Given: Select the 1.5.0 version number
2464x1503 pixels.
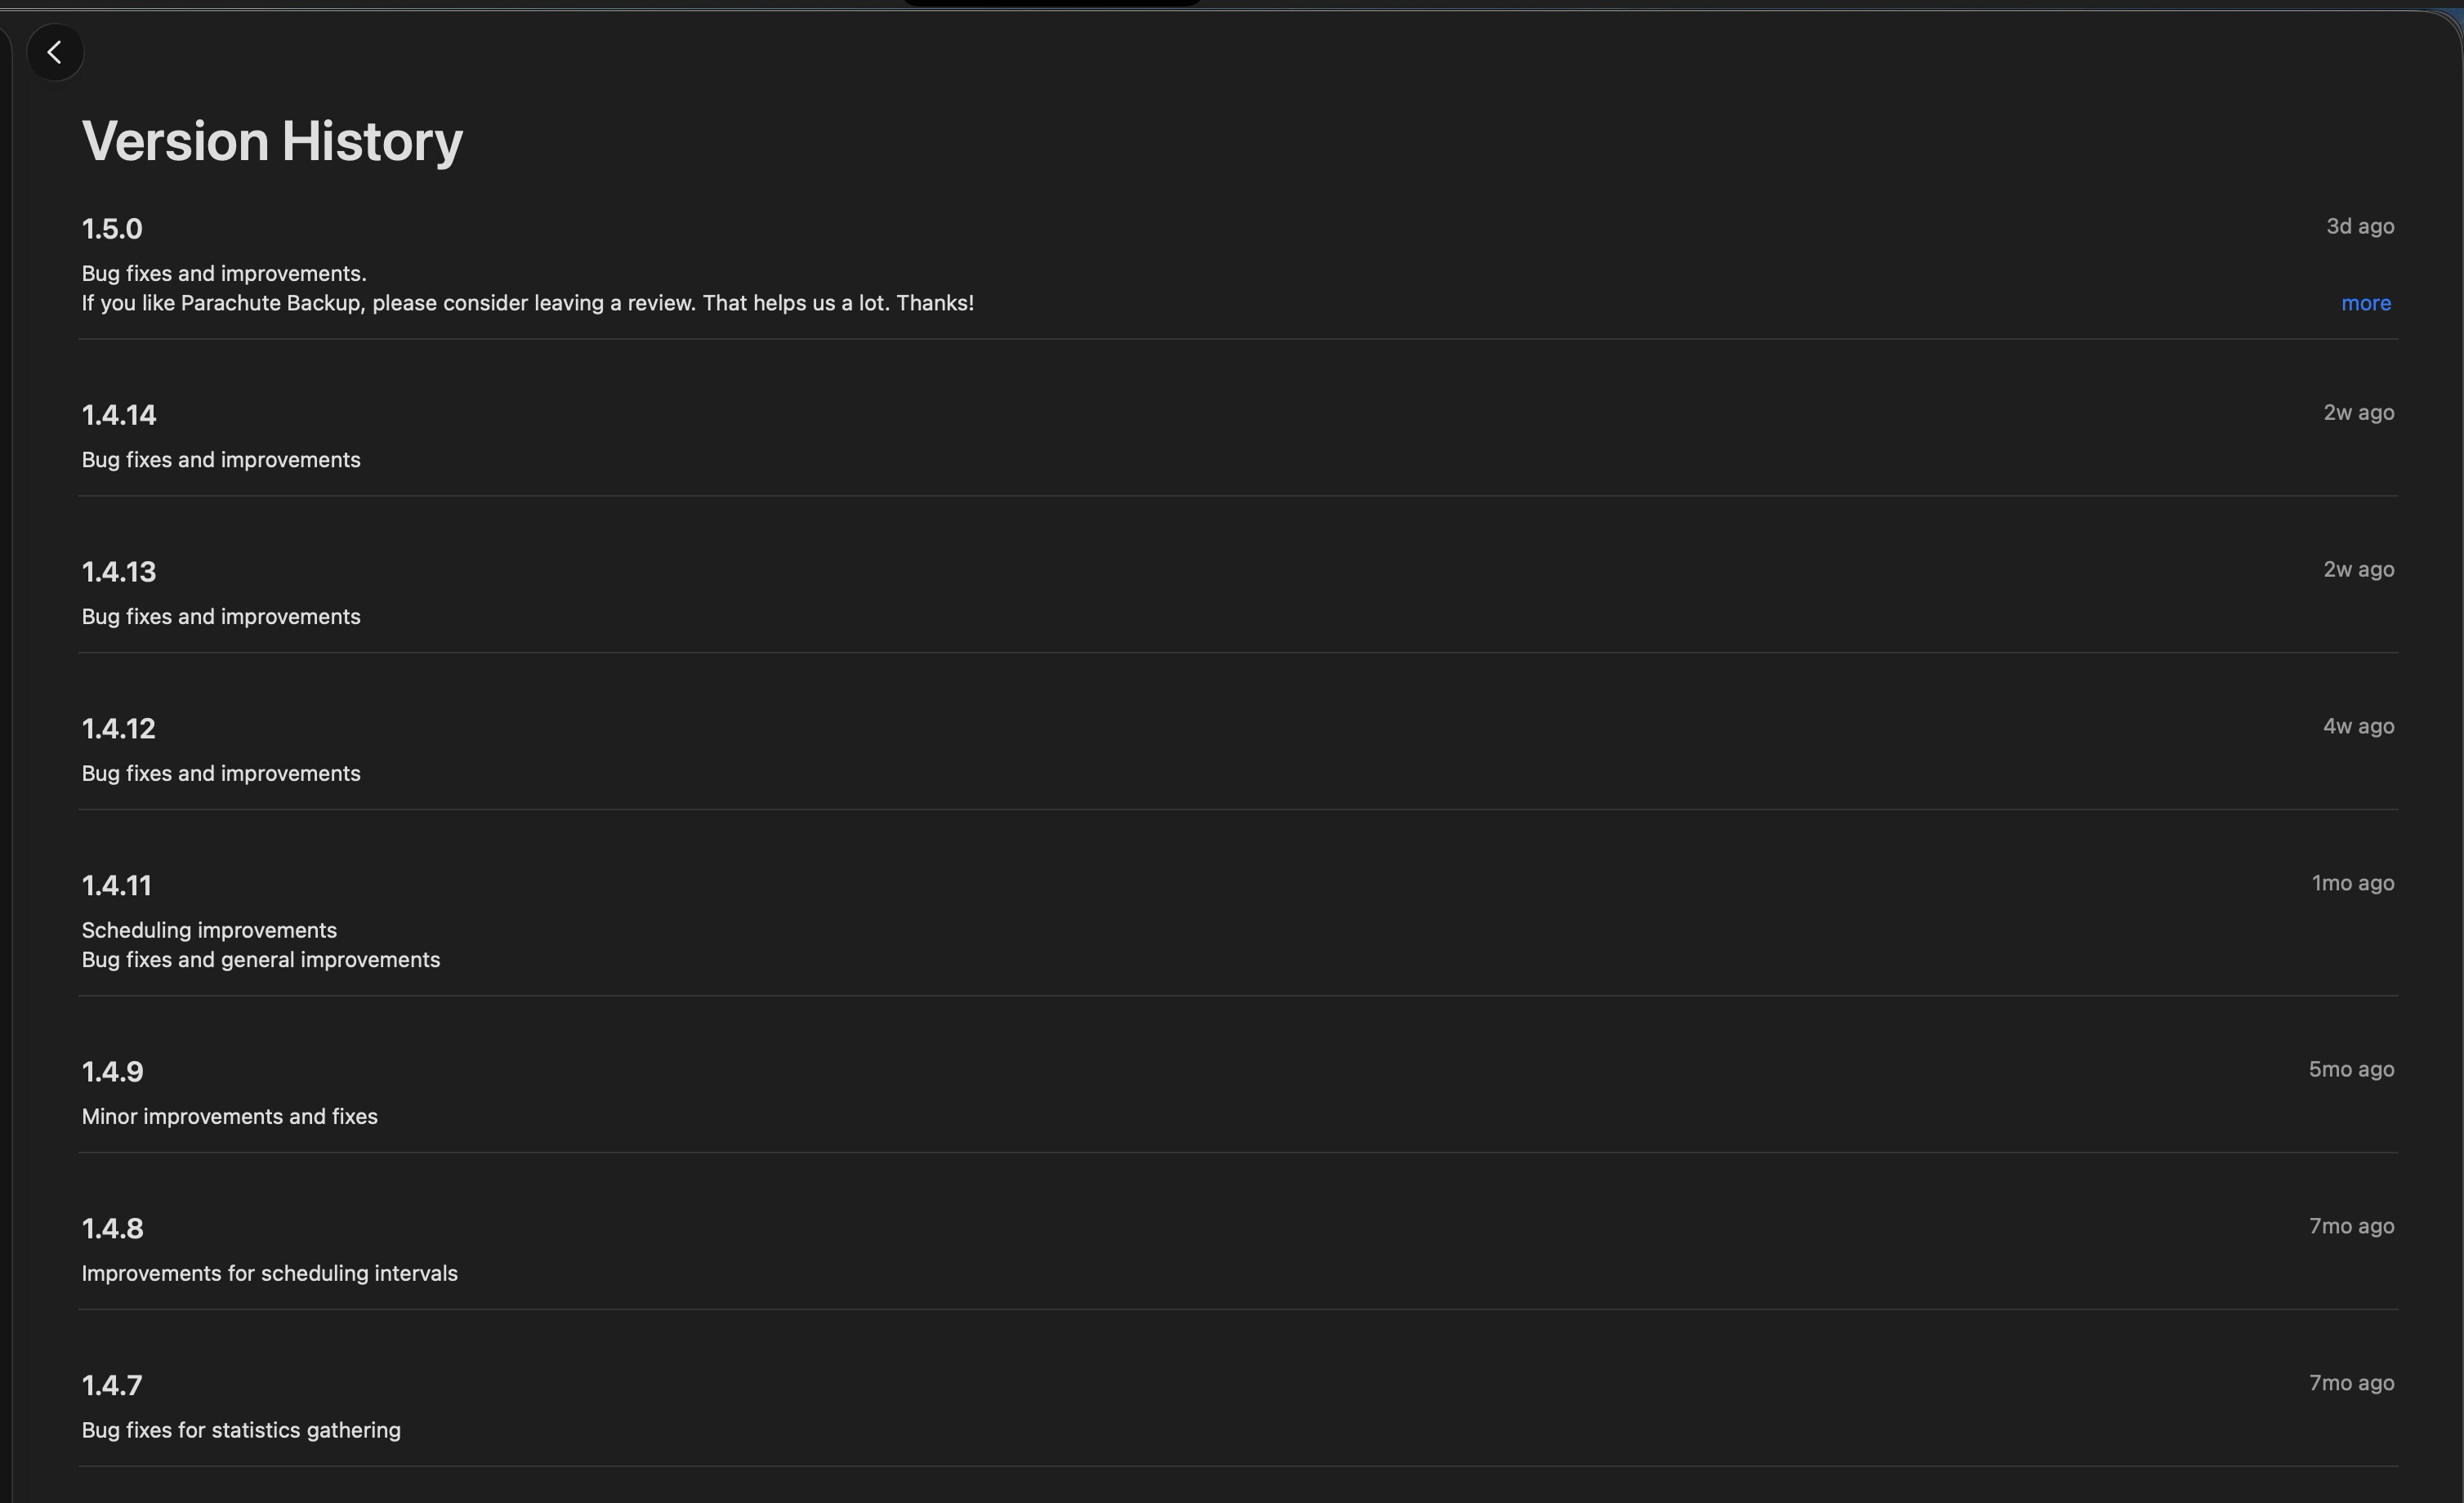Looking at the screenshot, I should tap(112, 229).
